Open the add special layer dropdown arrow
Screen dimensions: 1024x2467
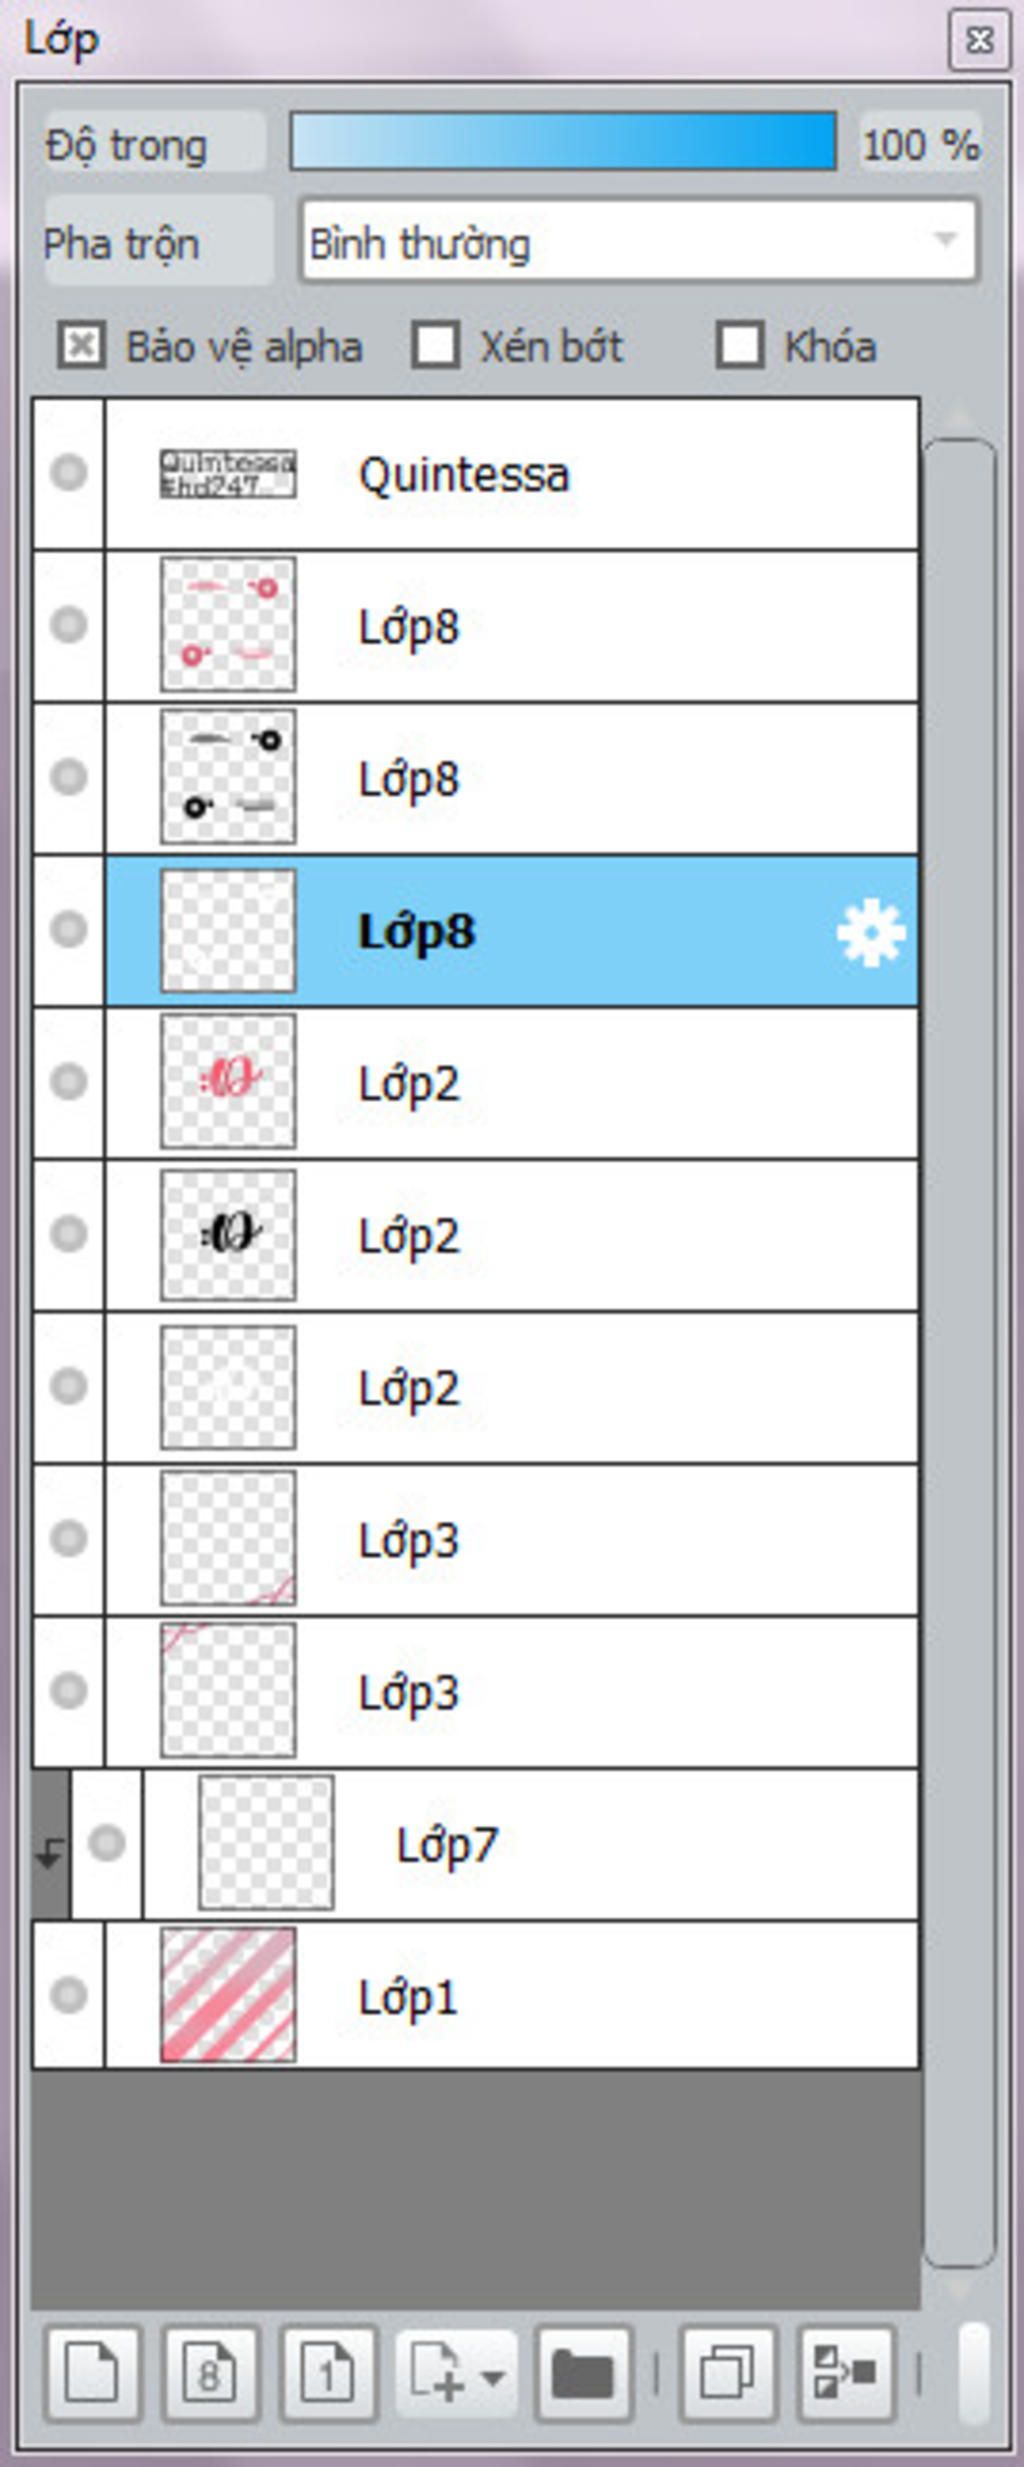pos(493,2374)
